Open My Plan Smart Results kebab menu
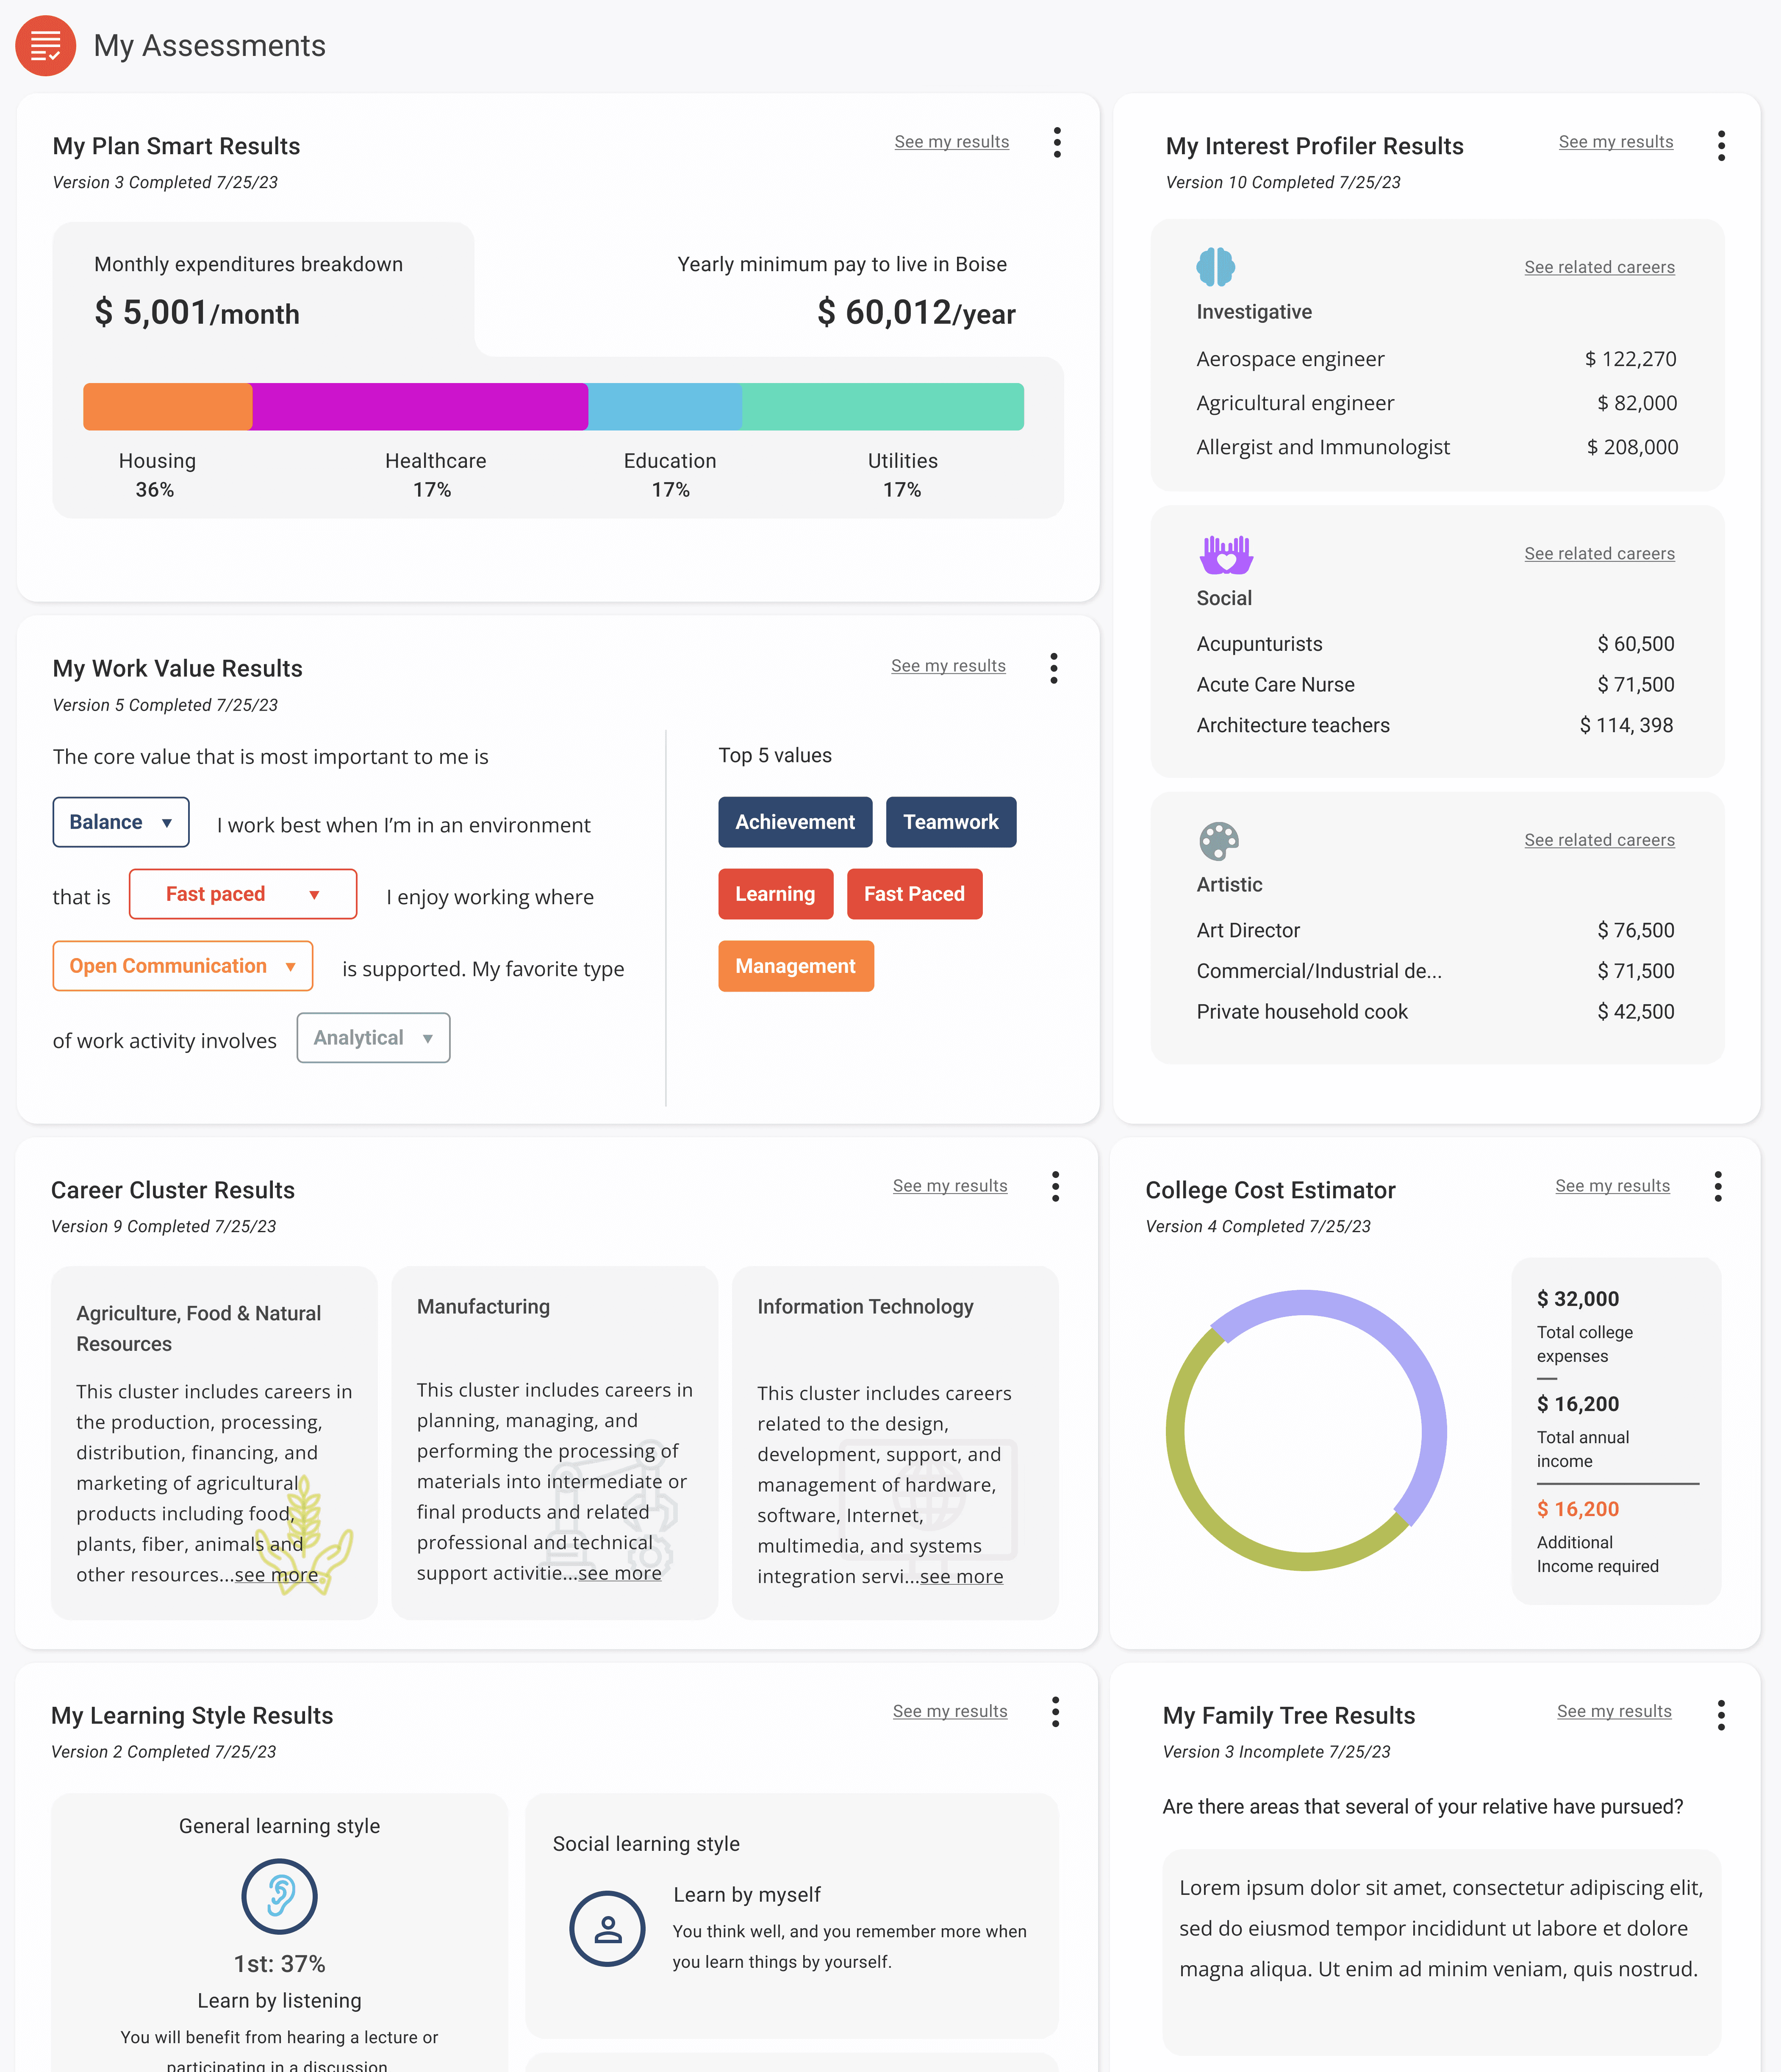Image resolution: width=1781 pixels, height=2072 pixels. 1056,142
